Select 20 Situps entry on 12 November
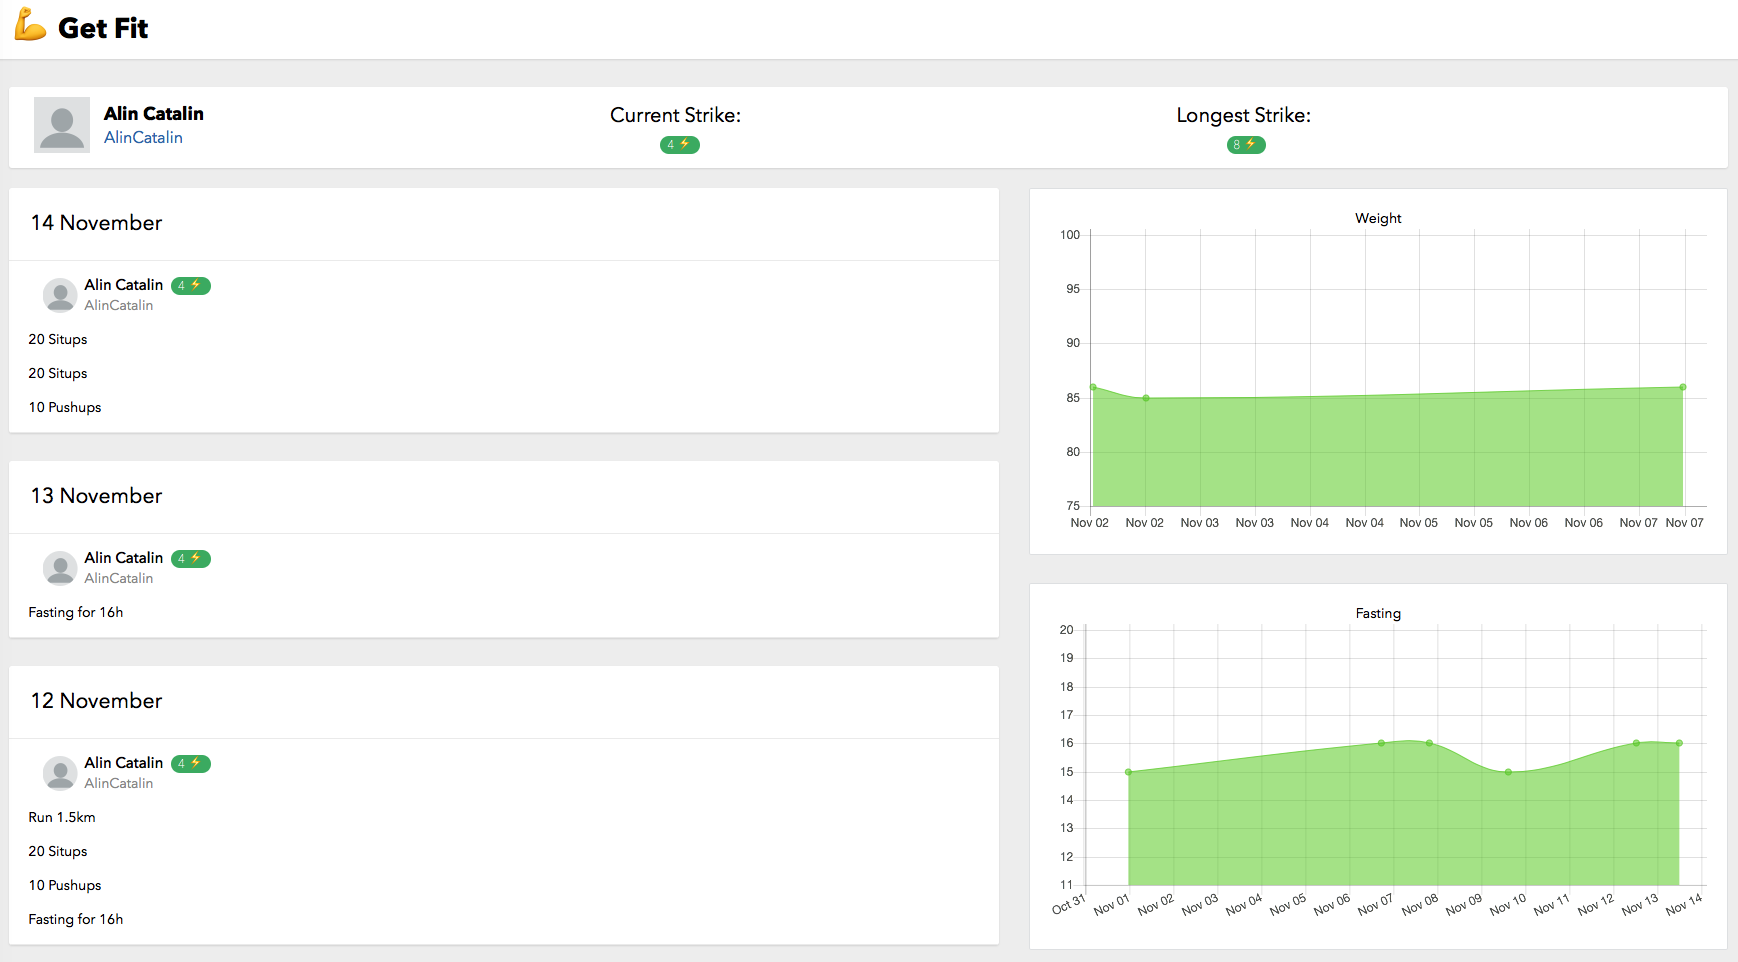Image resolution: width=1738 pixels, height=962 pixels. 58,851
